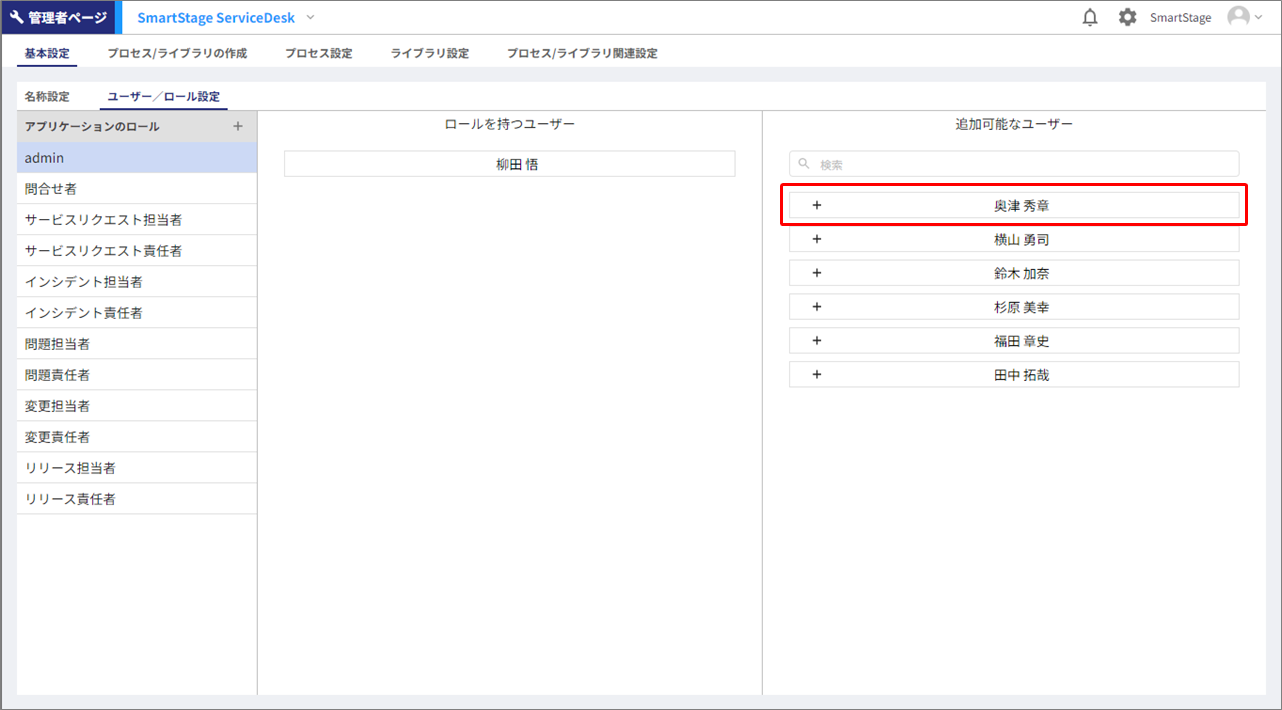The image size is (1282, 710).
Task: Click the user avatar icon
Action: 1238,17
